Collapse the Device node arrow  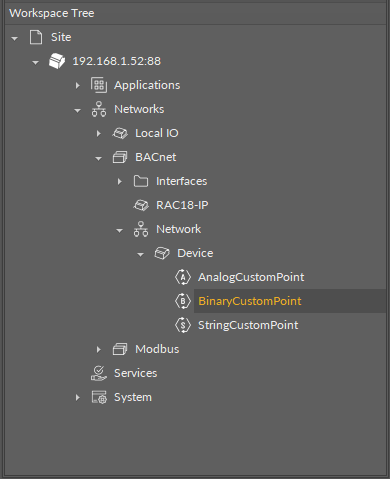coord(140,254)
